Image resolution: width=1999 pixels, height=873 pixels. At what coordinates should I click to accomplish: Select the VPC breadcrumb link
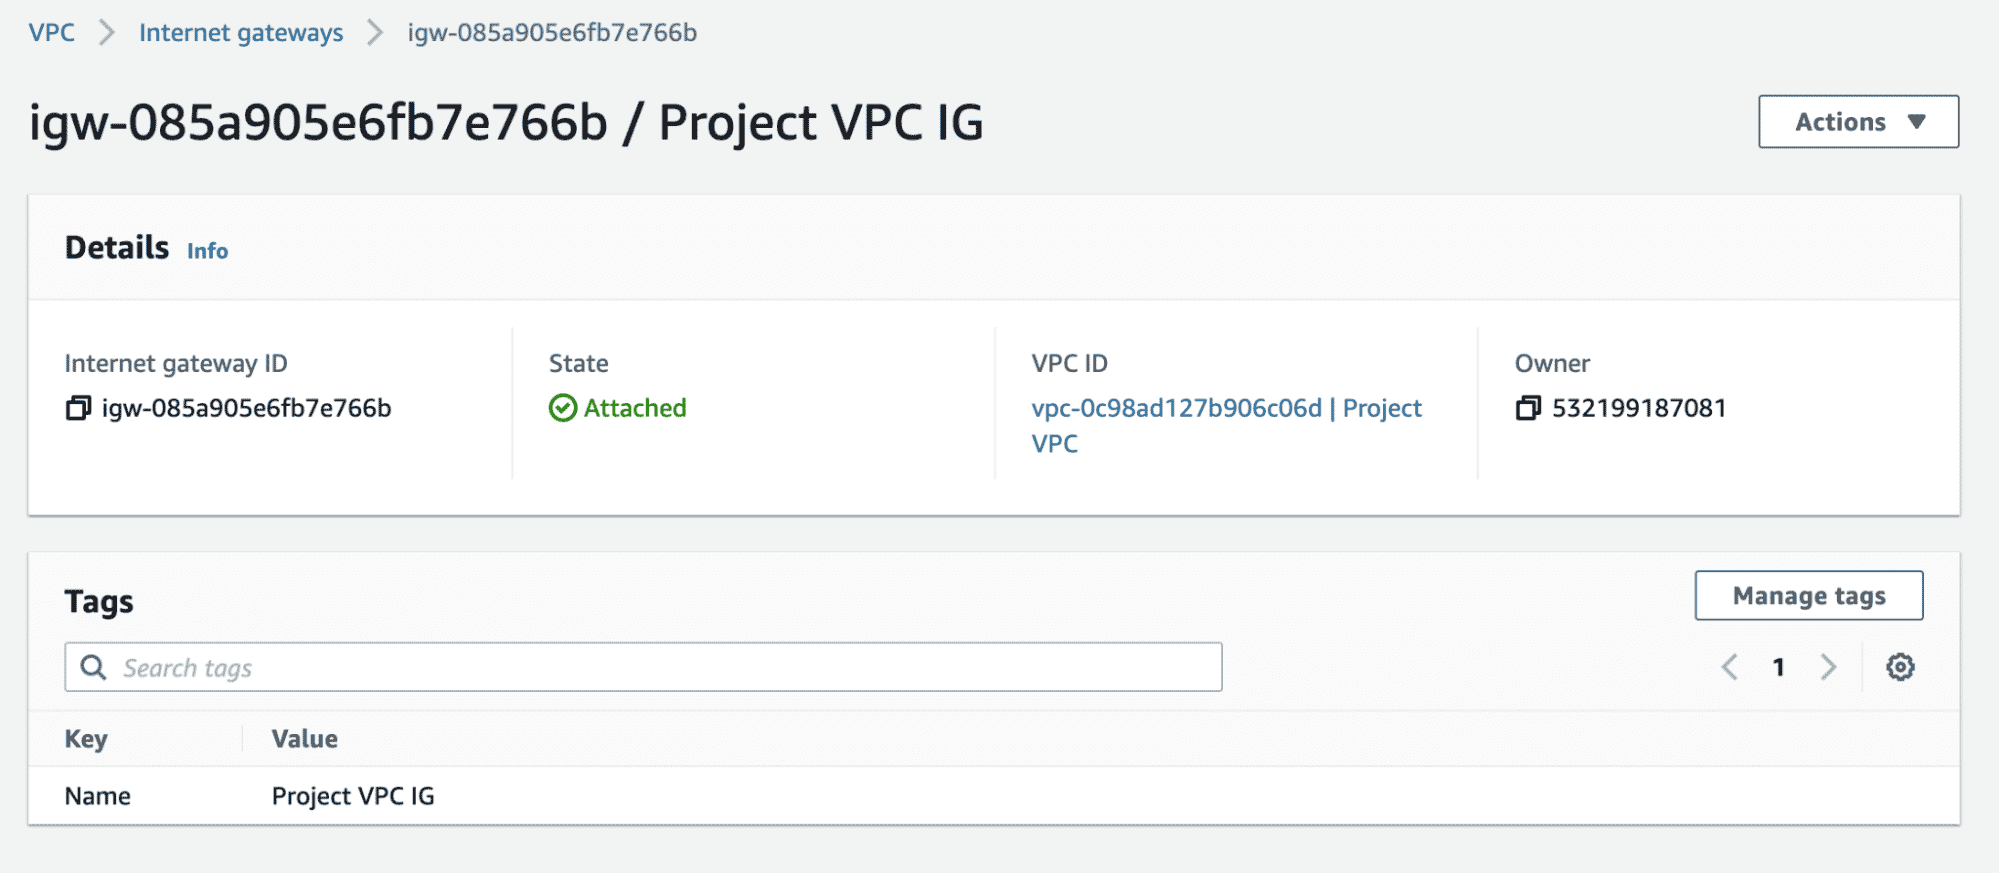coord(52,32)
